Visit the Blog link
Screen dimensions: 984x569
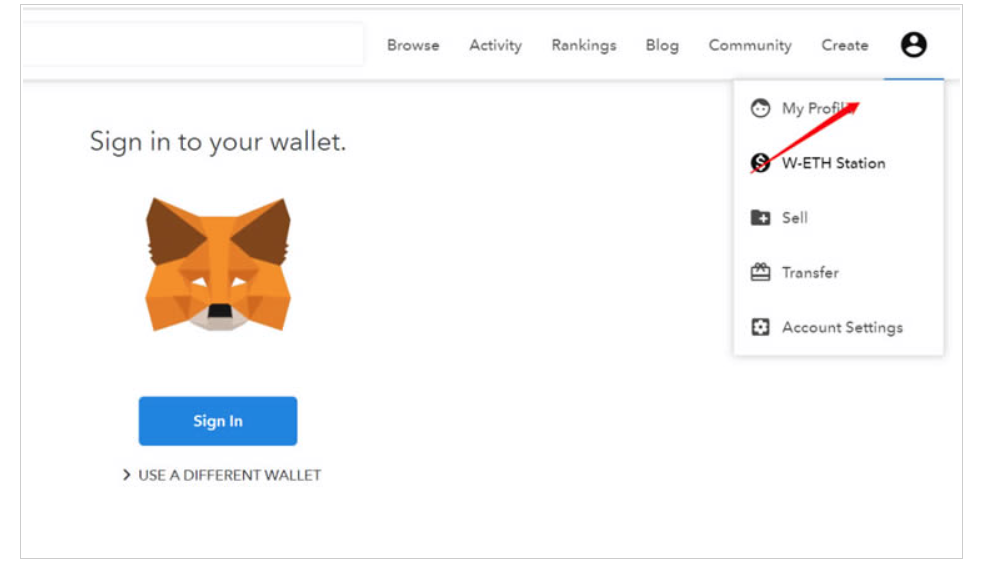tap(662, 45)
